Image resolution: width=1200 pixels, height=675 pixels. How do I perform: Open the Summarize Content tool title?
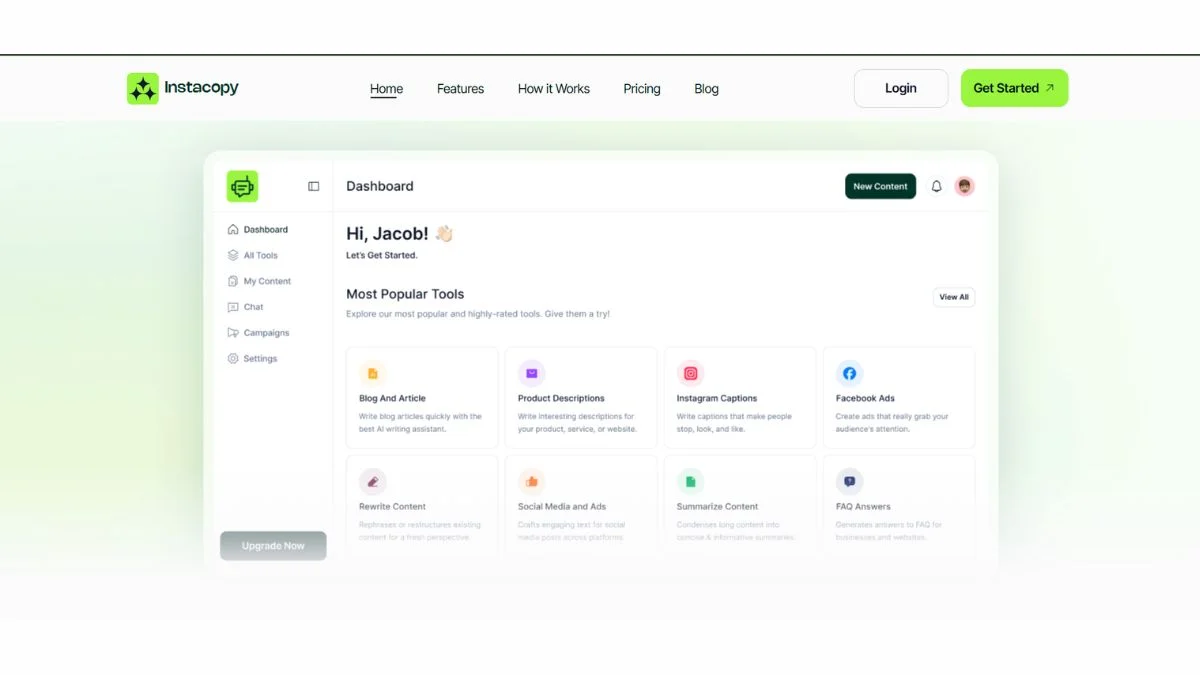(x=717, y=506)
